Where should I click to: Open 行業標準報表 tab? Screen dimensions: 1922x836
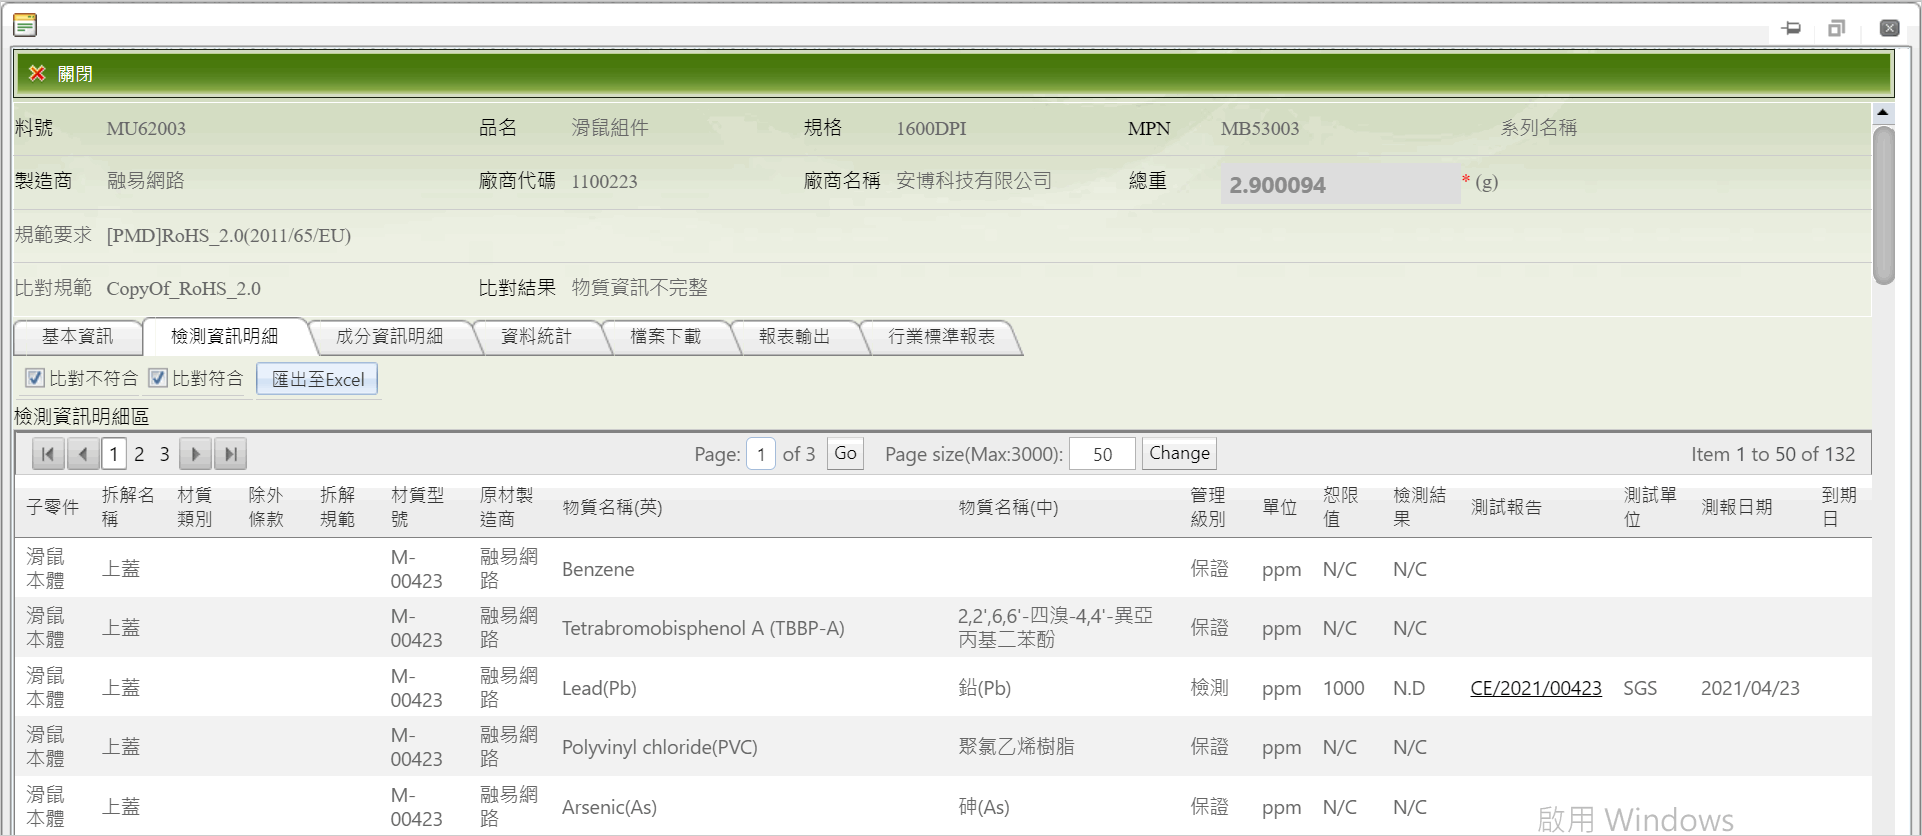942,337
